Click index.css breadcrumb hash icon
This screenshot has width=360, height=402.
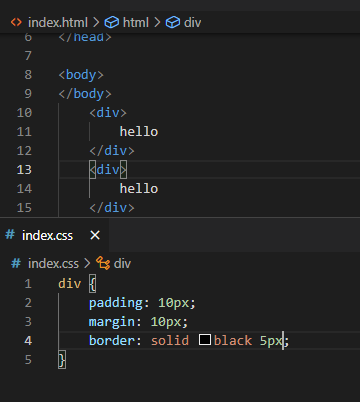click(16, 263)
